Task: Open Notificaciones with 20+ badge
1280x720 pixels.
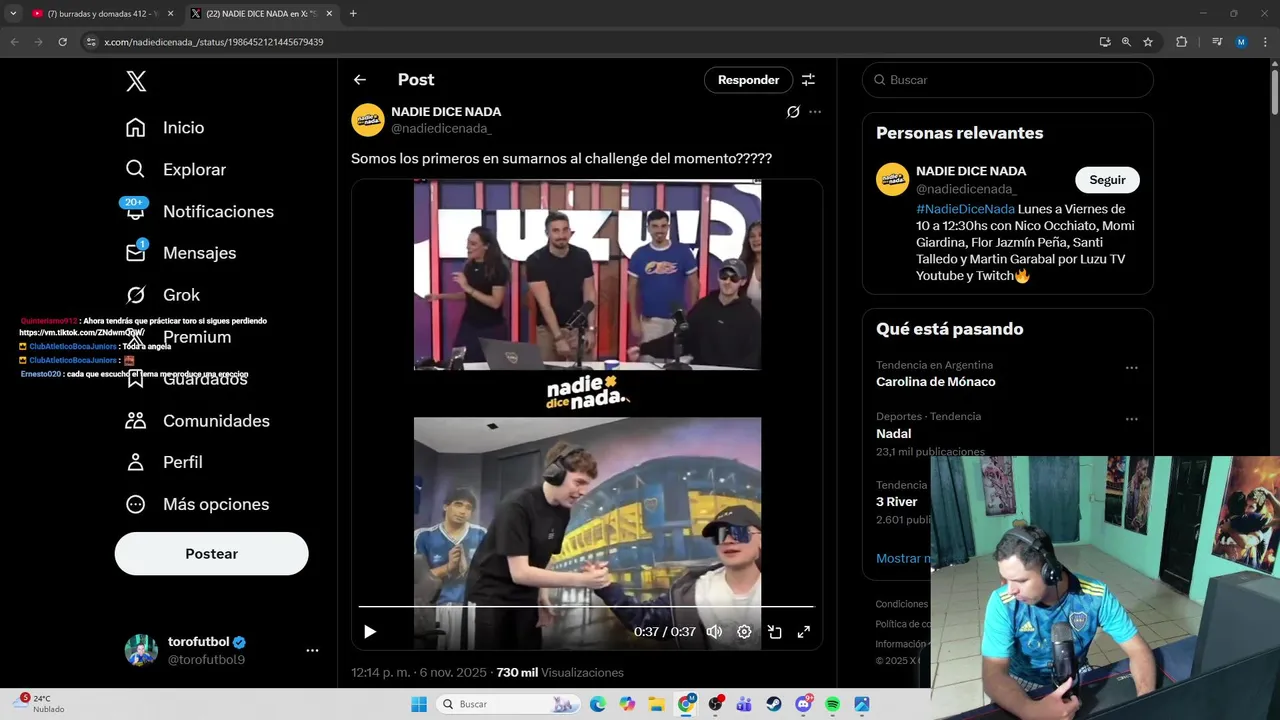Action: click(199, 212)
